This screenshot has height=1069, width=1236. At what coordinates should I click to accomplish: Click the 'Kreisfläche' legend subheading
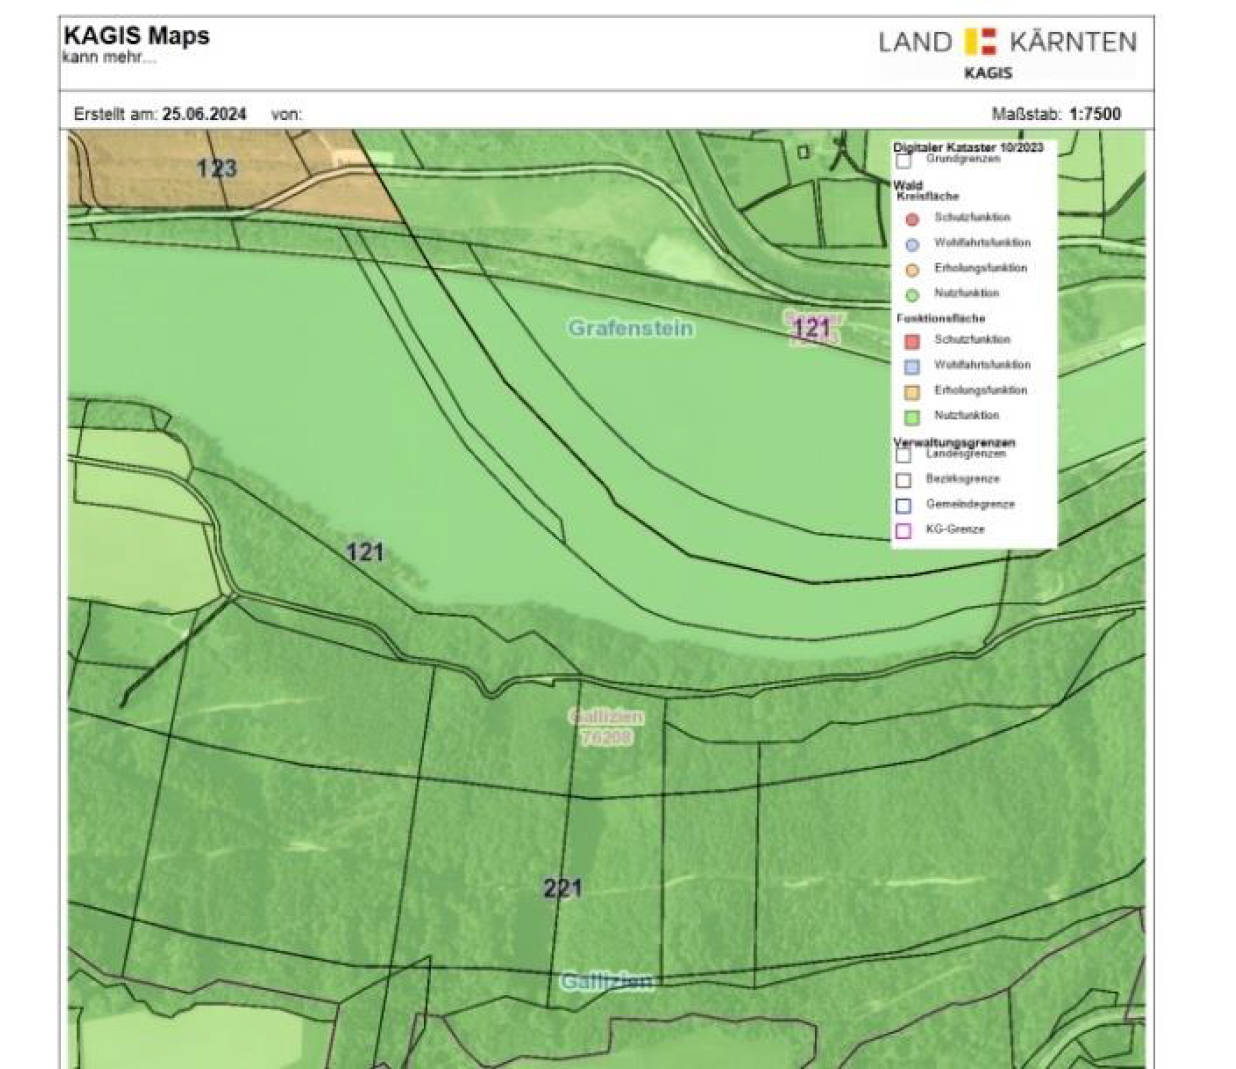(x=928, y=196)
